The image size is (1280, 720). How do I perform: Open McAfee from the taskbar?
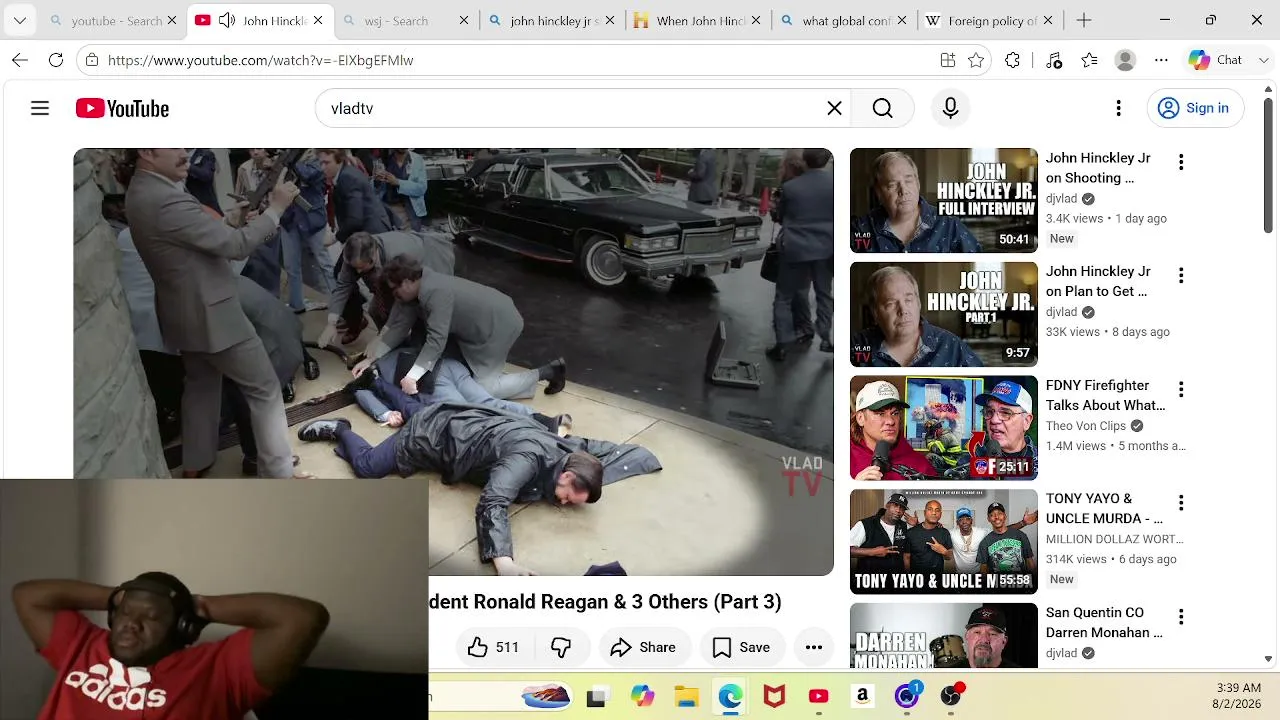point(774,697)
